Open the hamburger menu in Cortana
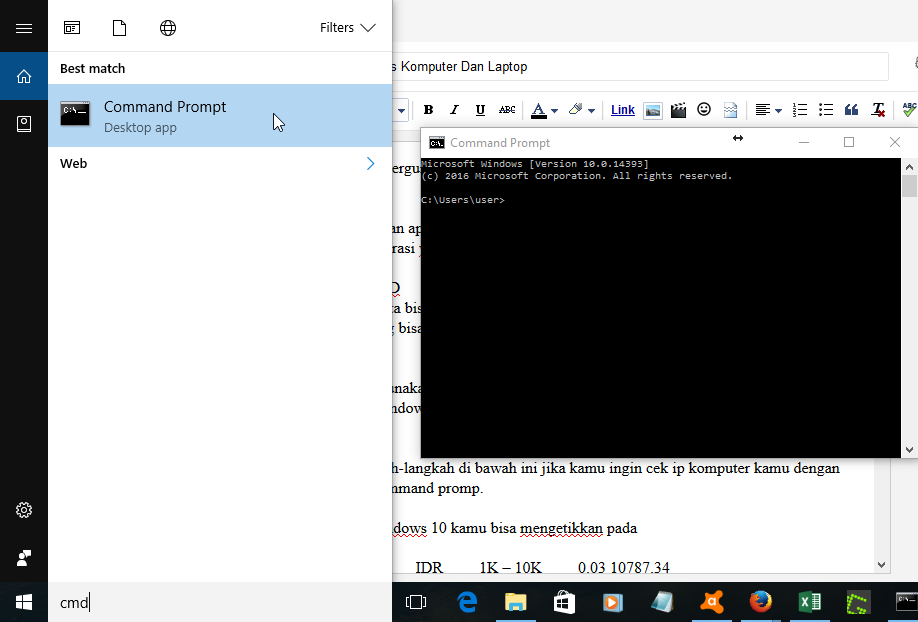 point(24,27)
